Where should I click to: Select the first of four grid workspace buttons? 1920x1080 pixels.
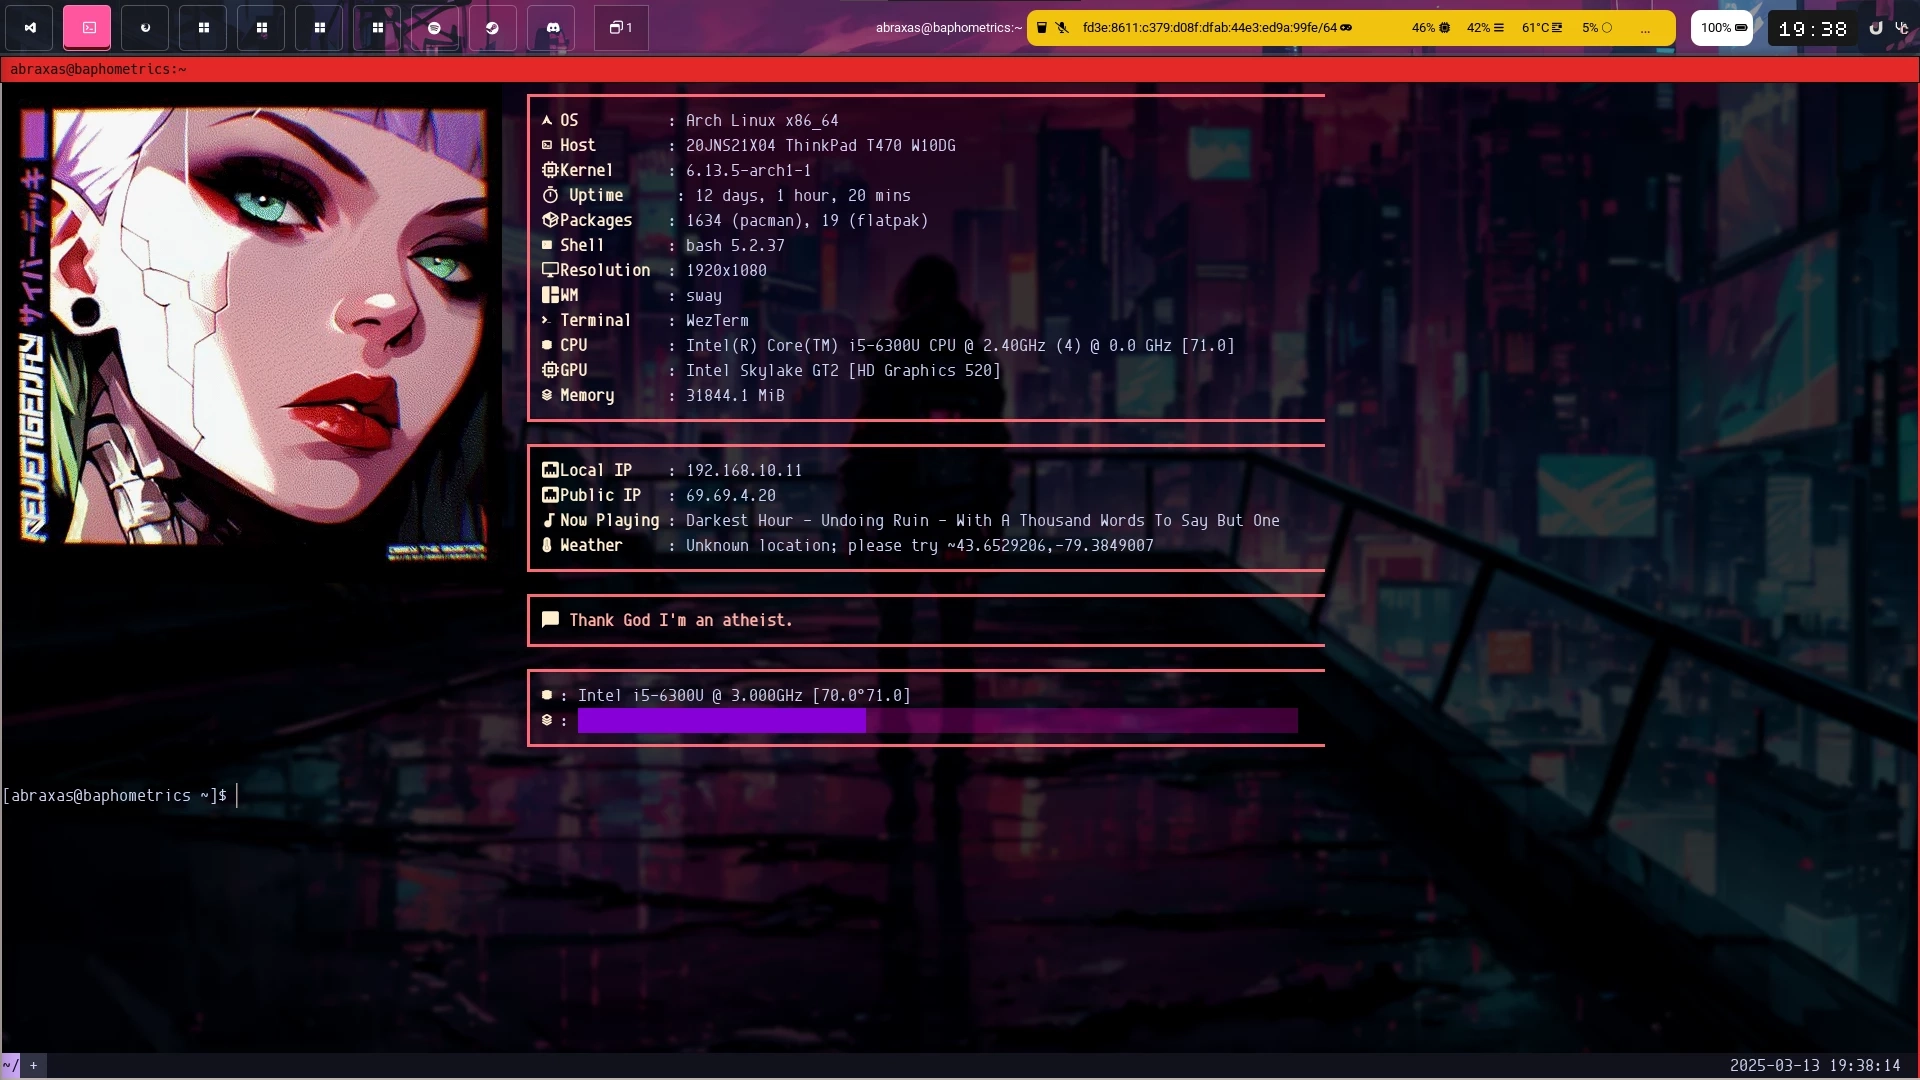tap(203, 28)
